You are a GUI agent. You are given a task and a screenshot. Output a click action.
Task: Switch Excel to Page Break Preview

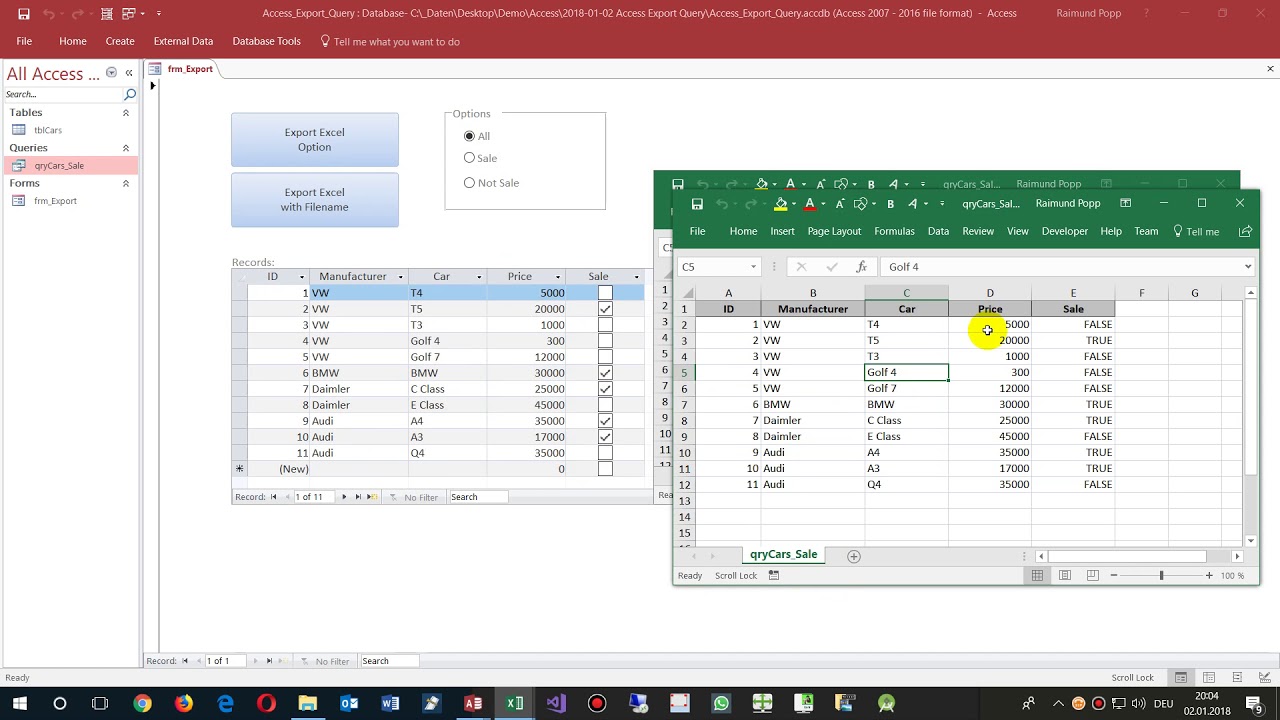1092,575
